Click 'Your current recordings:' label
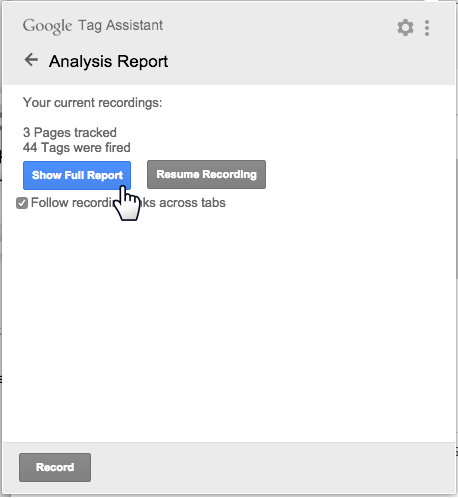The height and width of the screenshot is (498, 458). point(92,103)
